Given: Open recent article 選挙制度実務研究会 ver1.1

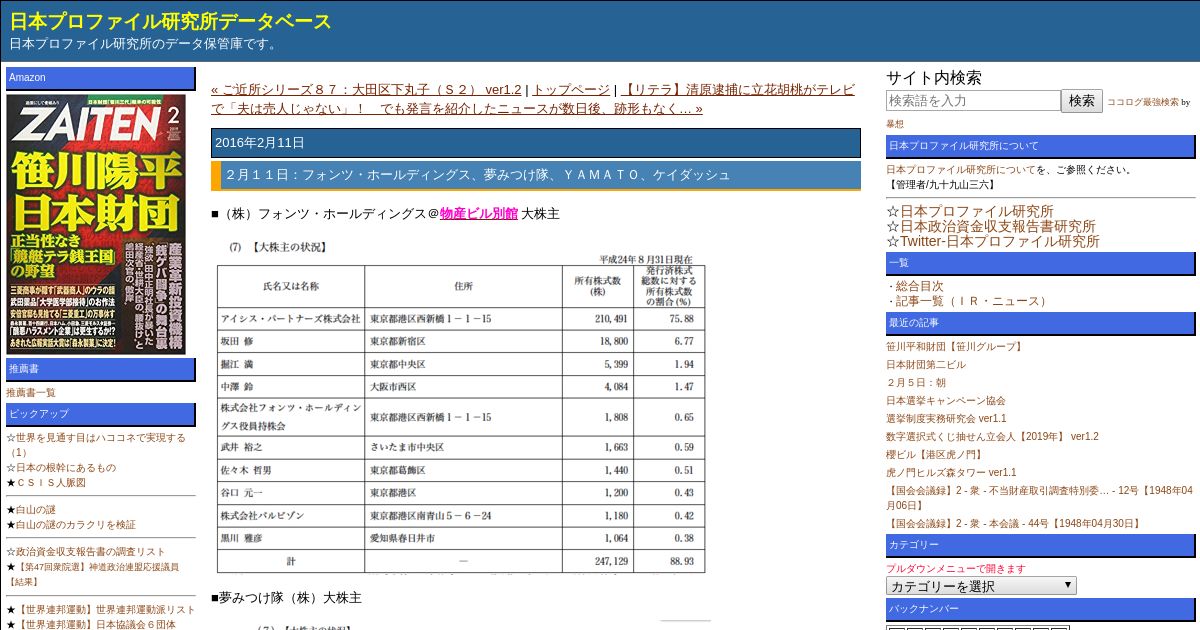Looking at the screenshot, I should tap(946, 419).
